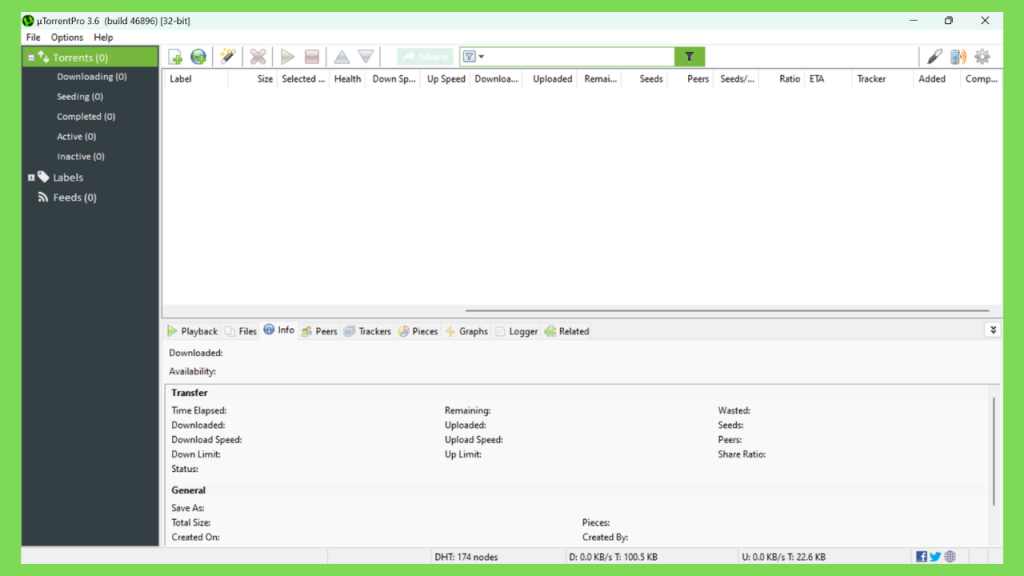Click the Share button in toolbar
The width and height of the screenshot is (1024, 576).
[425, 57]
